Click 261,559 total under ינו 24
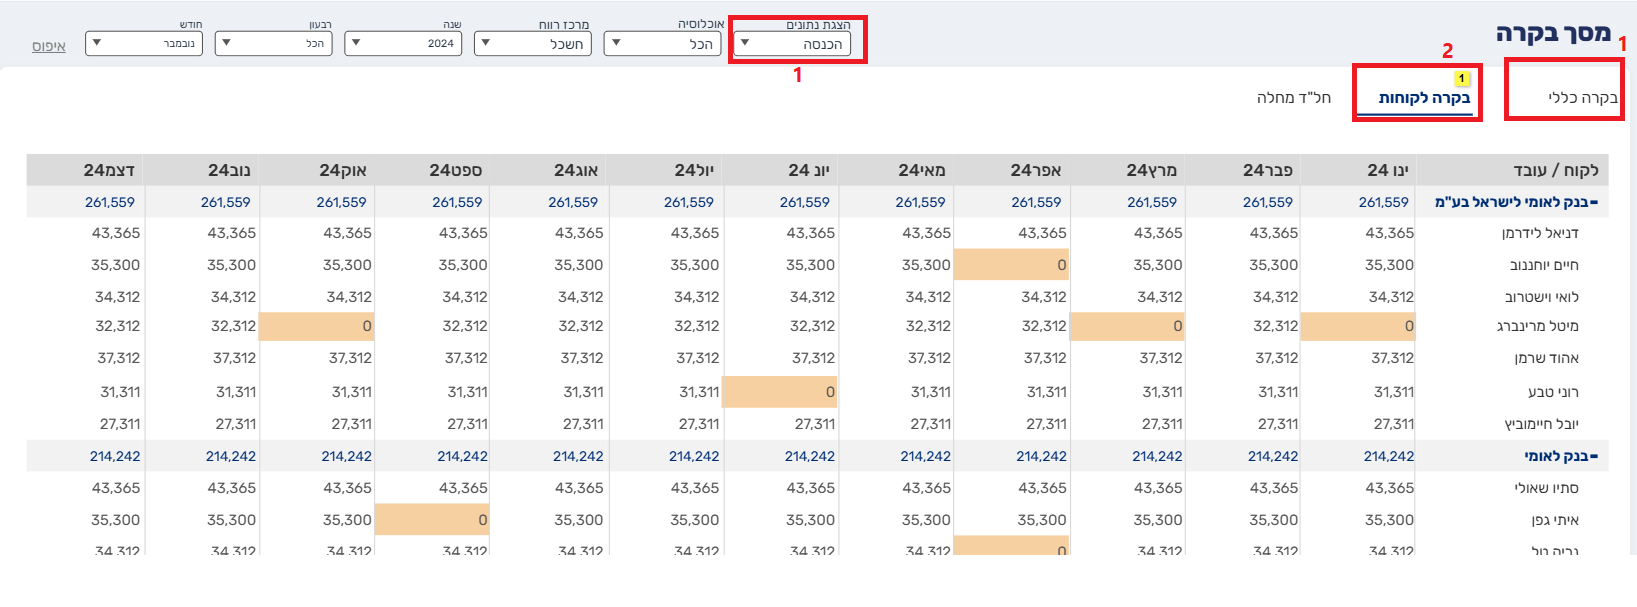Image resolution: width=1637 pixels, height=607 pixels. pos(1384,202)
